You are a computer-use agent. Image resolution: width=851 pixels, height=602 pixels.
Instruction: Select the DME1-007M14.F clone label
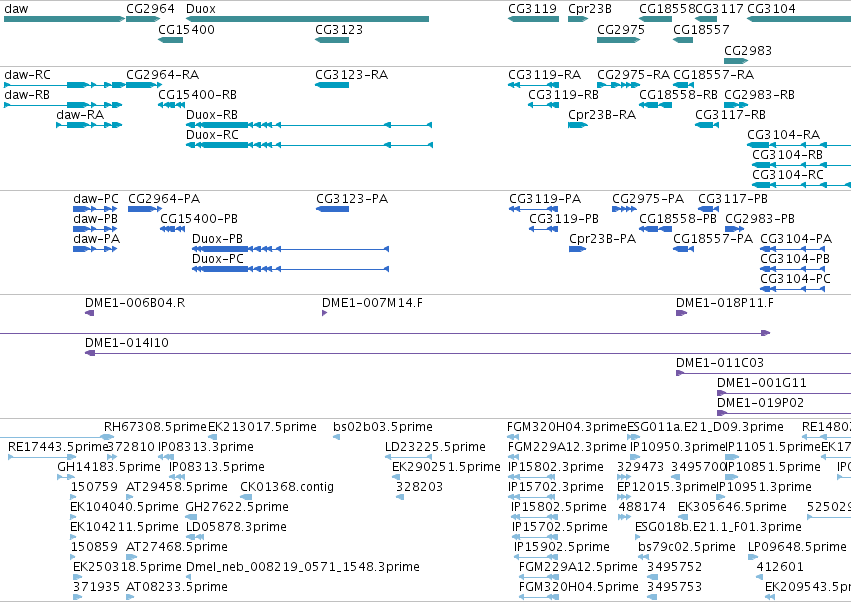(372, 303)
